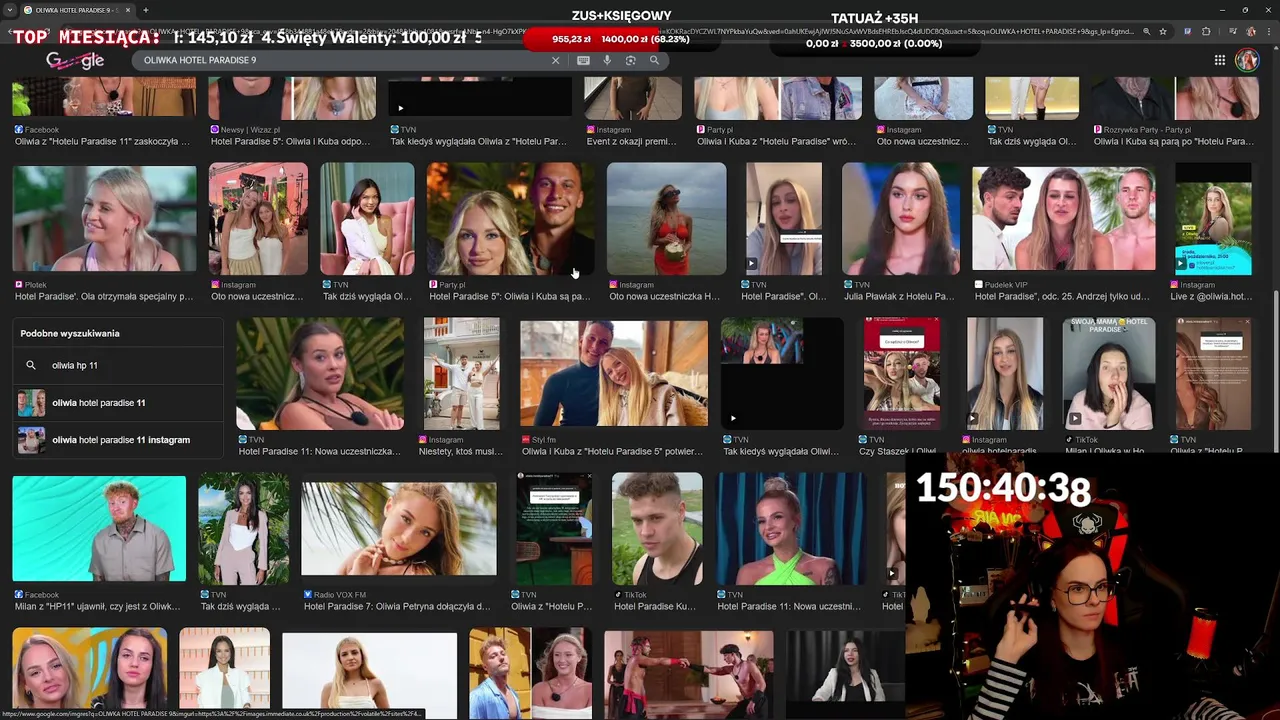The width and height of the screenshot is (1280, 720).
Task: Open Radio VOX FM 'Hotel Paradise 7: Oliwia Petryna' link
Action: [397, 606]
